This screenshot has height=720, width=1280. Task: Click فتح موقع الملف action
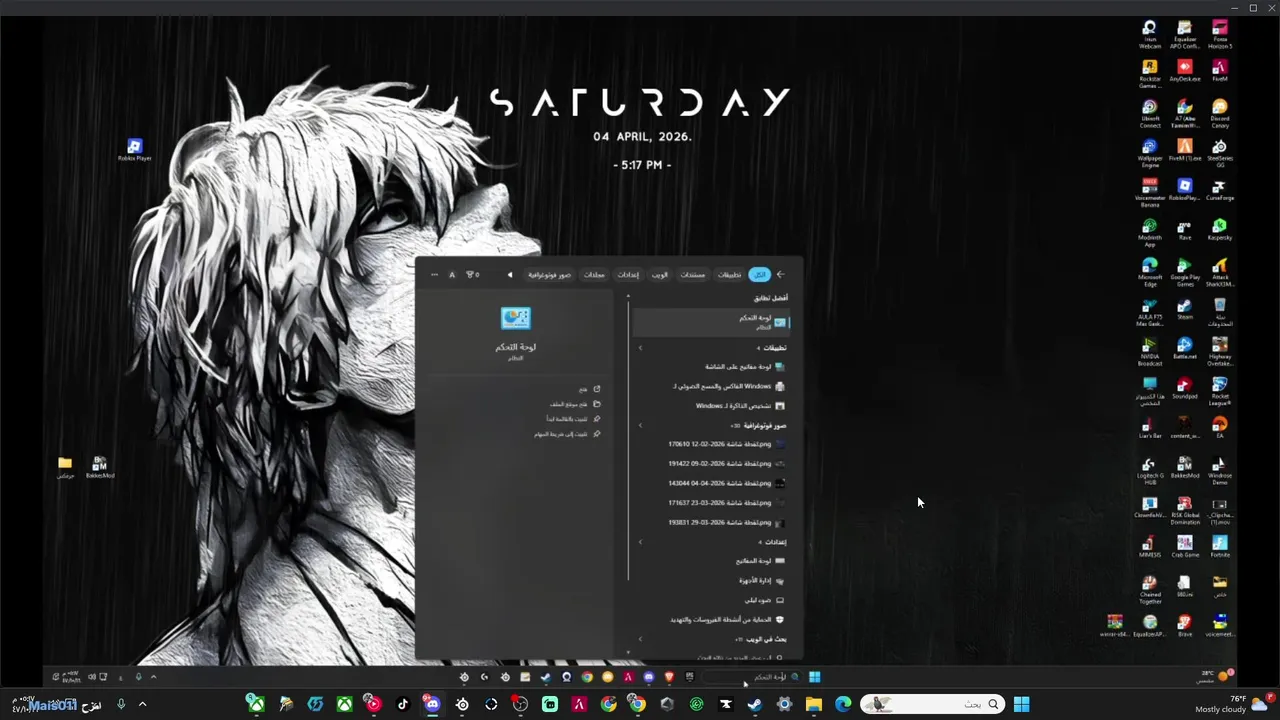click(574, 404)
